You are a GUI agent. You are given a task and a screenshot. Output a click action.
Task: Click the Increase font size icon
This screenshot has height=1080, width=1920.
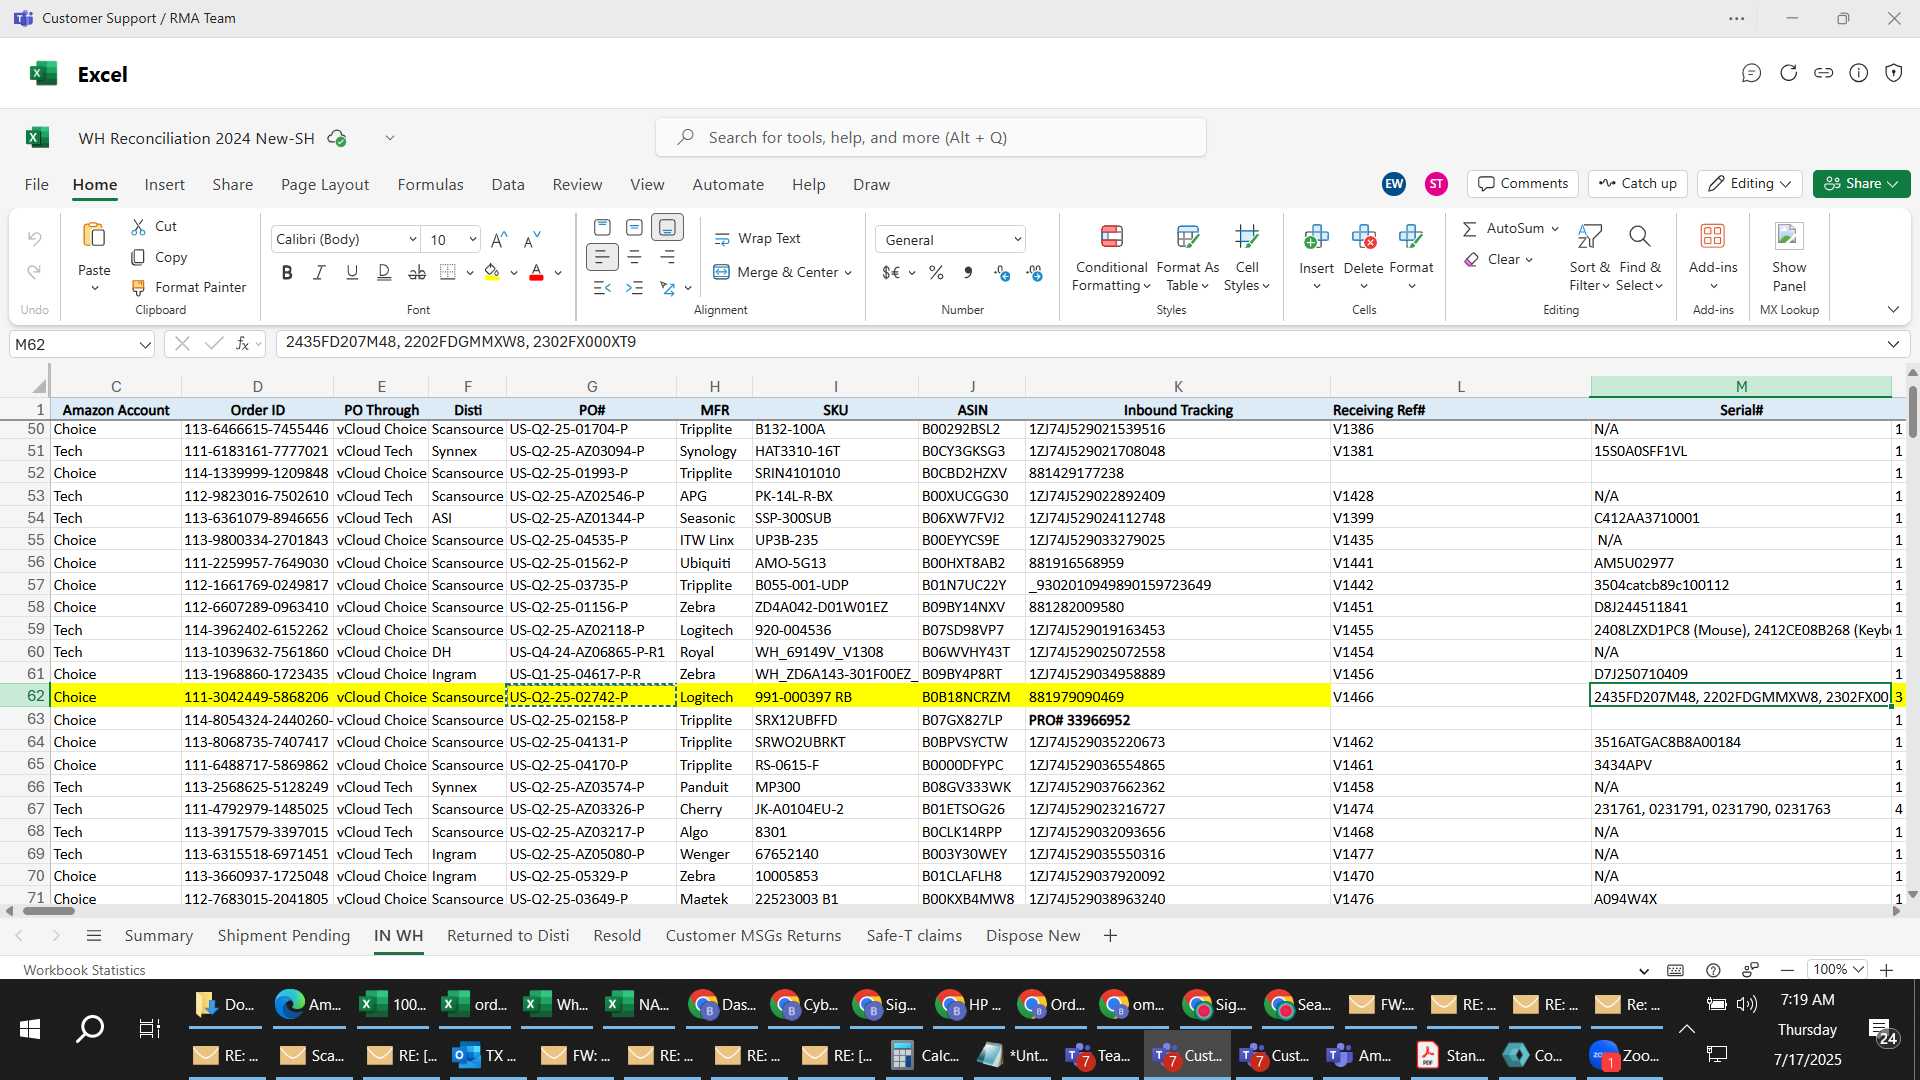coord(499,240)
